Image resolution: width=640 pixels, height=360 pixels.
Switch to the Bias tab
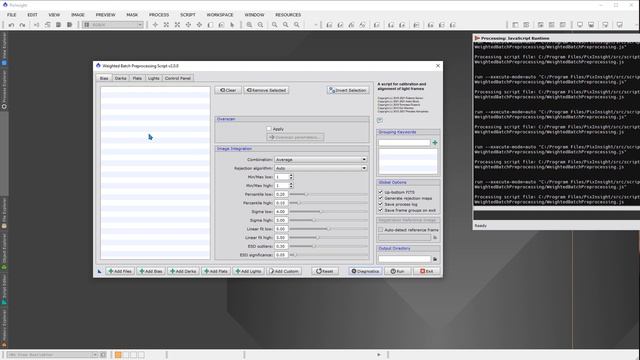pyautogui.click(x=104, y=78)
